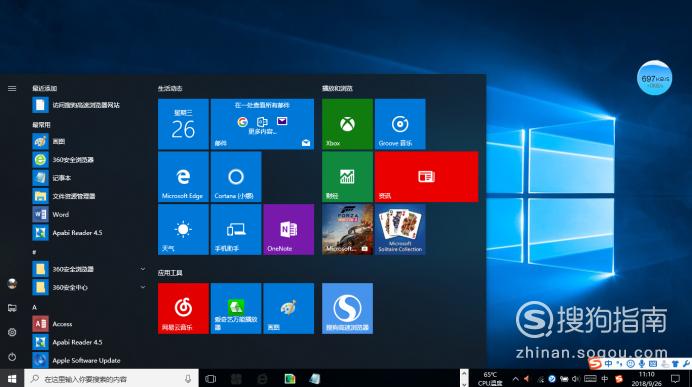Viewport: 692px width, 387px height.
Task: Toggle the Start menu hamburger button
Action: pos(12,89)
